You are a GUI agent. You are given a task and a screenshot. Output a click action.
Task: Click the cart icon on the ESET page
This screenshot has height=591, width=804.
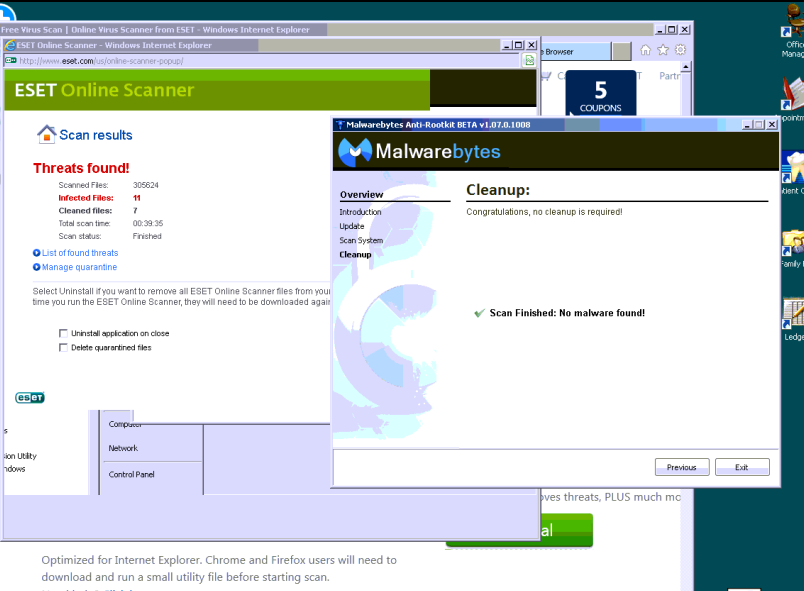547,76
